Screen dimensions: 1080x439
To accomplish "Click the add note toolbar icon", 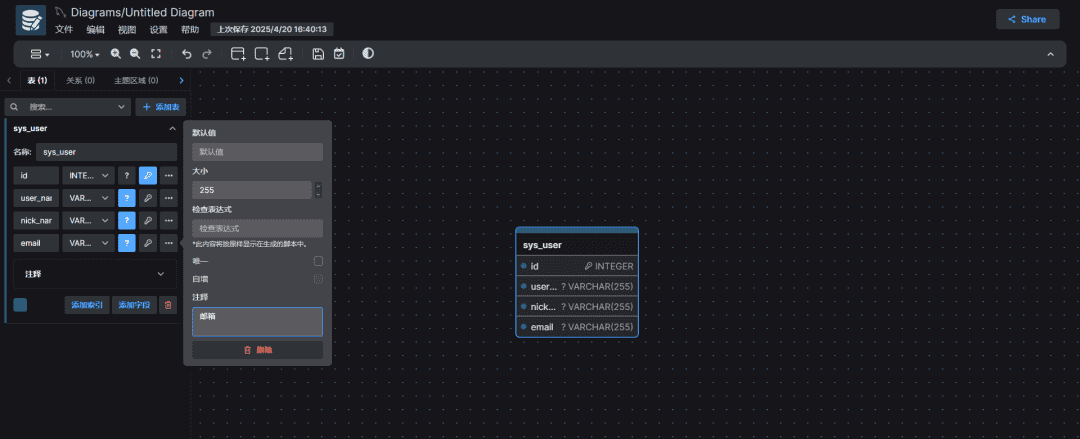I will point(286,54).
